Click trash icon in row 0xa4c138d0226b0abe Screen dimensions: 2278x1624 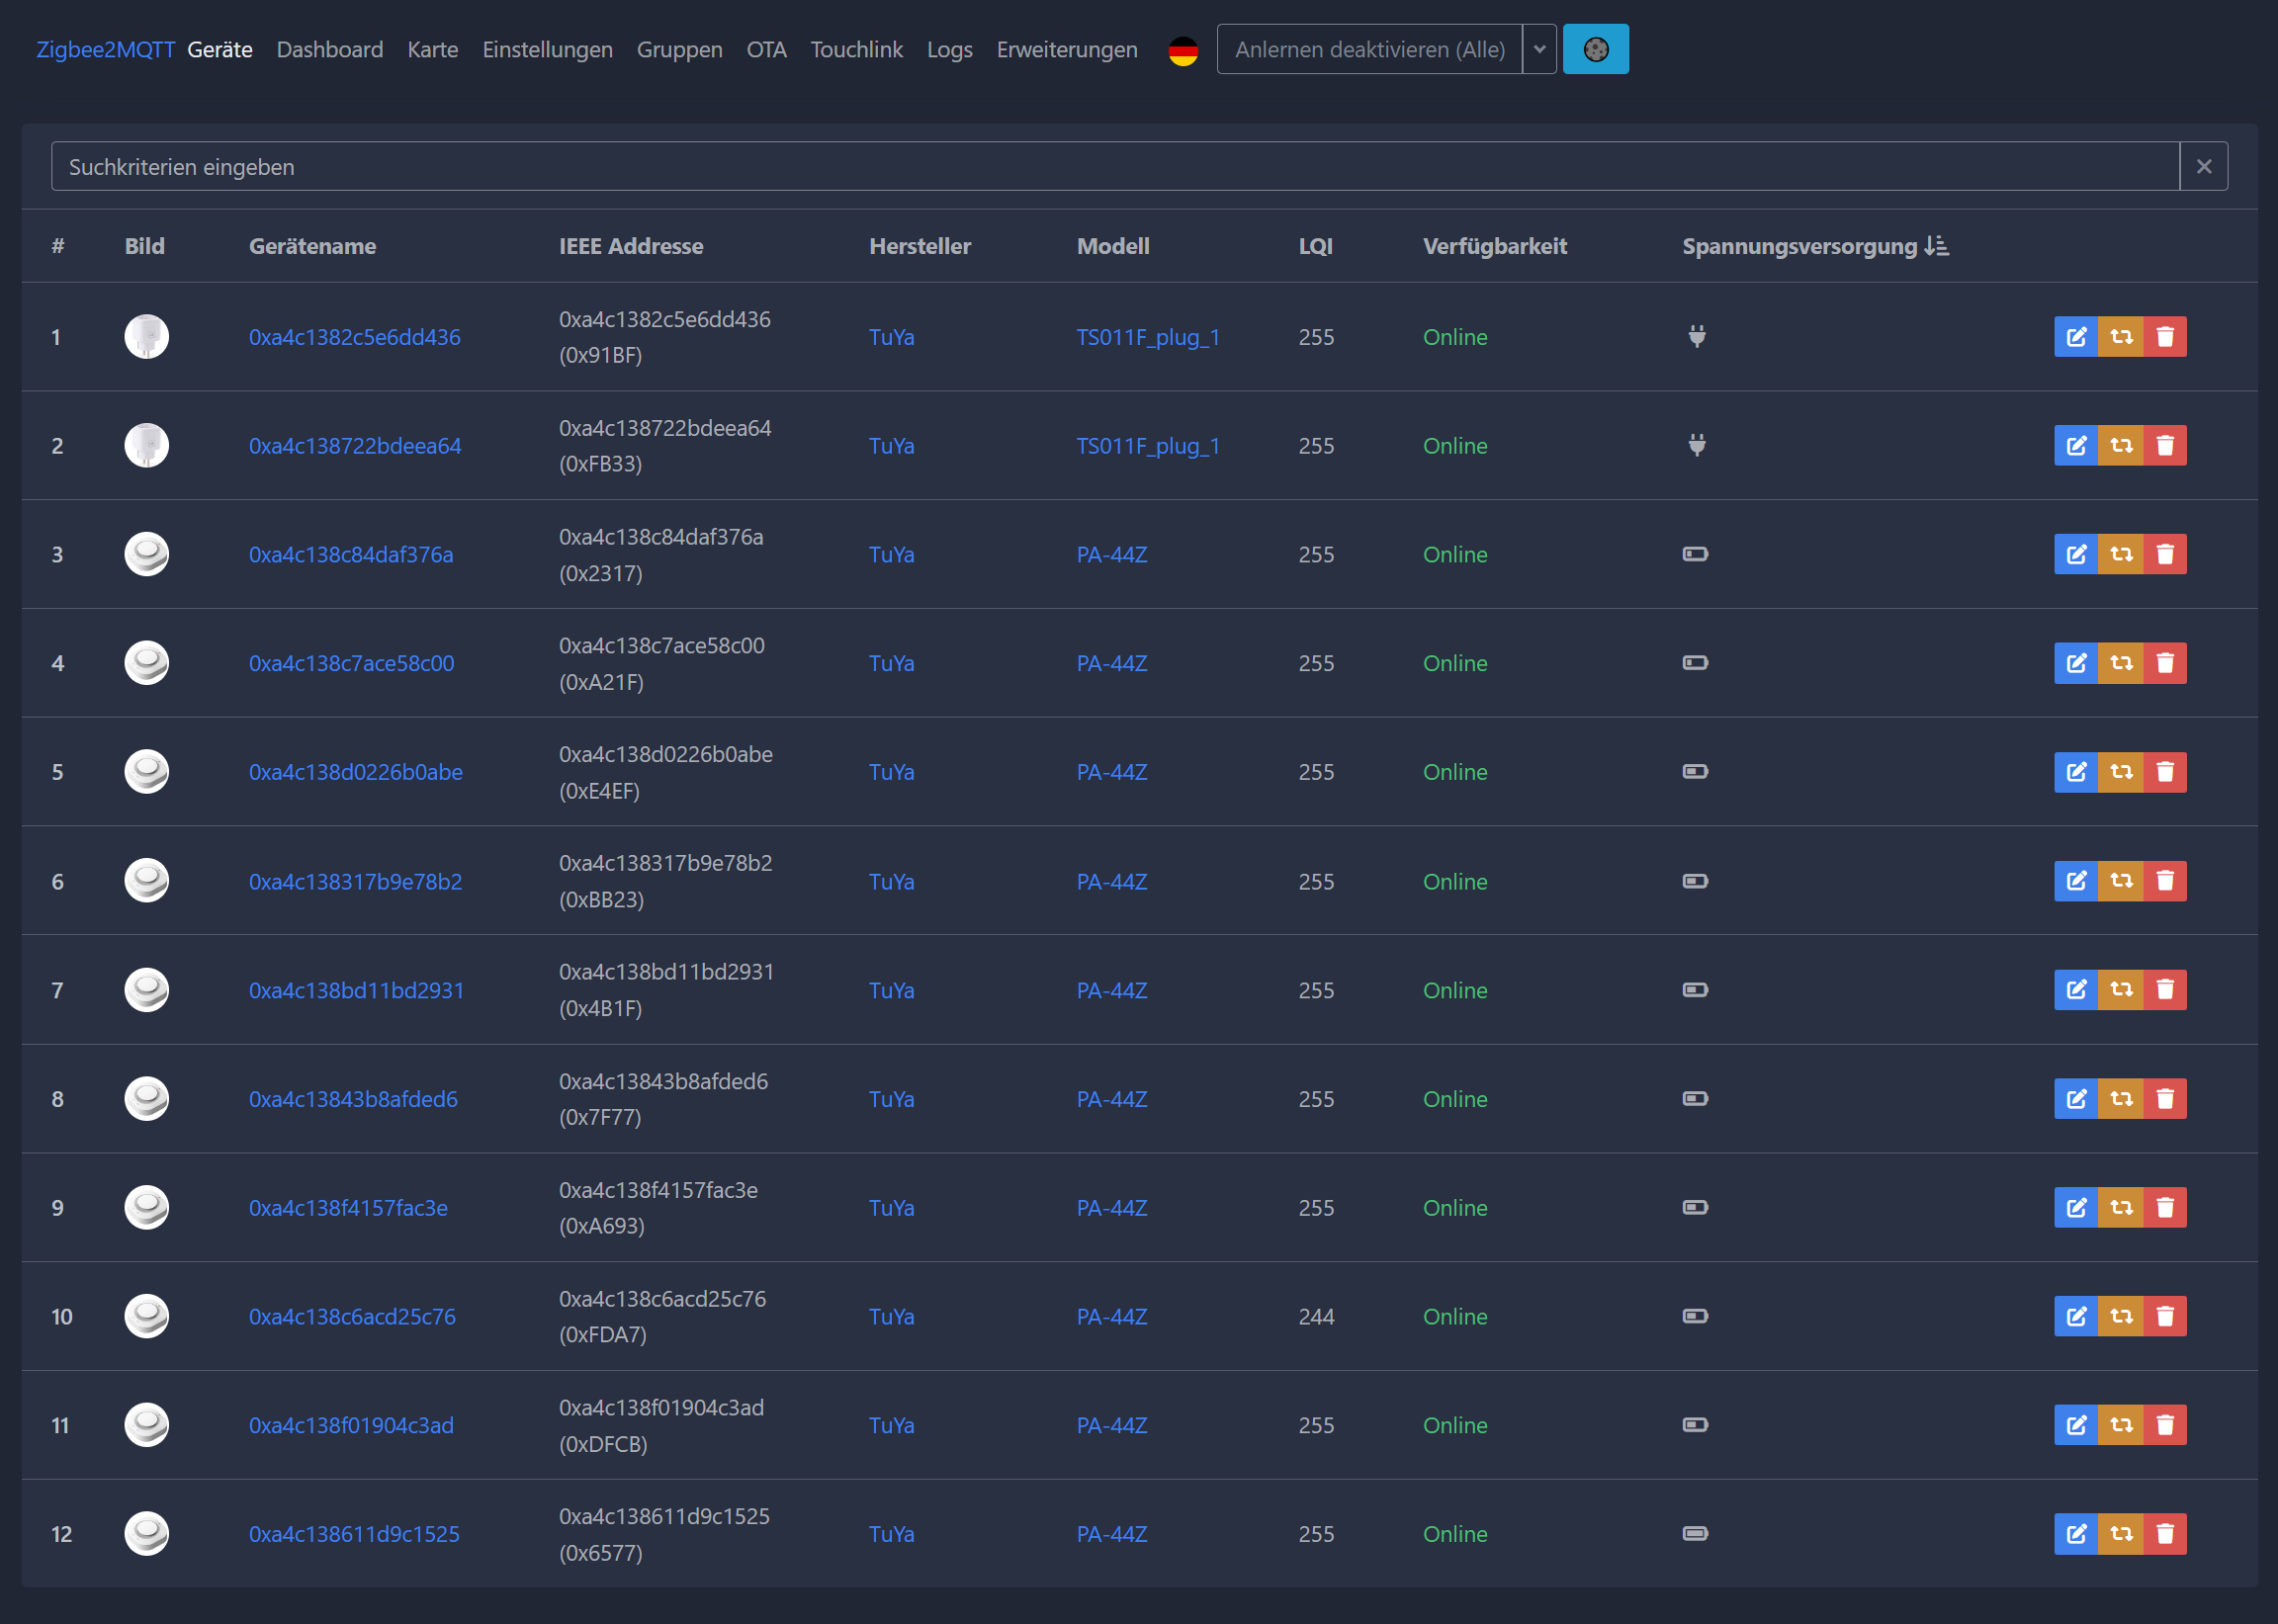(x=2165, y=772)
